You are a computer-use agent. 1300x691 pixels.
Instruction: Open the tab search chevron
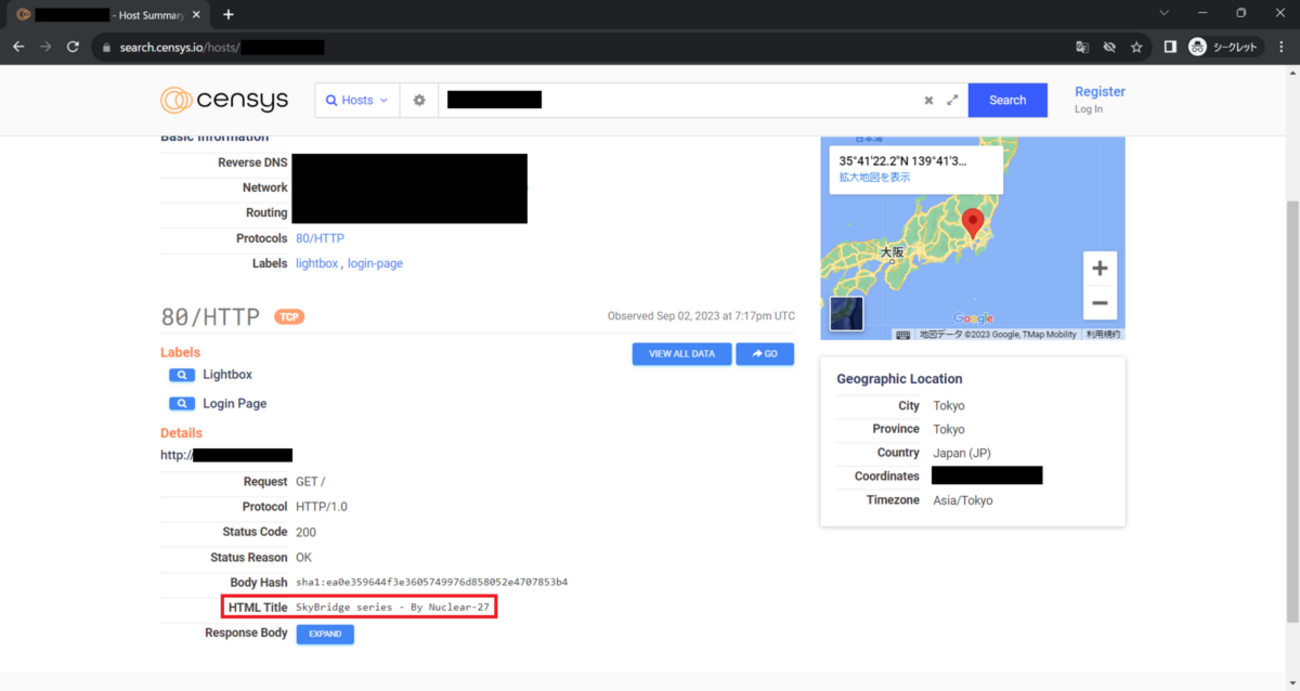[1164, 13]
